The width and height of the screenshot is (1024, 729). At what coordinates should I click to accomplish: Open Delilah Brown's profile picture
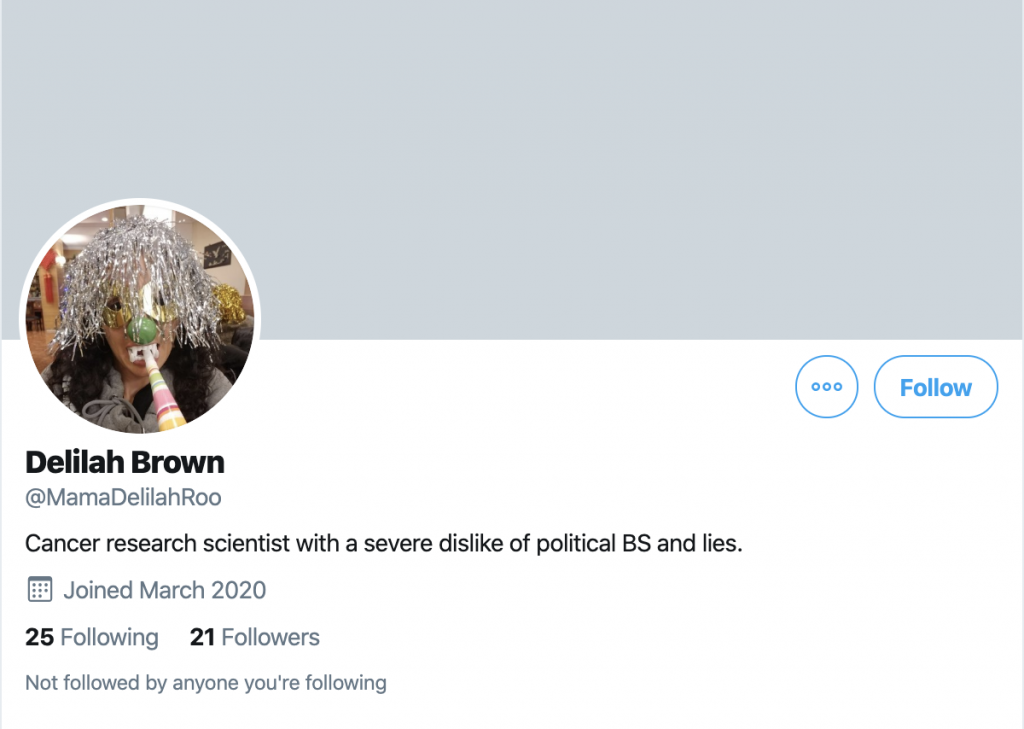tap(140, 318)
